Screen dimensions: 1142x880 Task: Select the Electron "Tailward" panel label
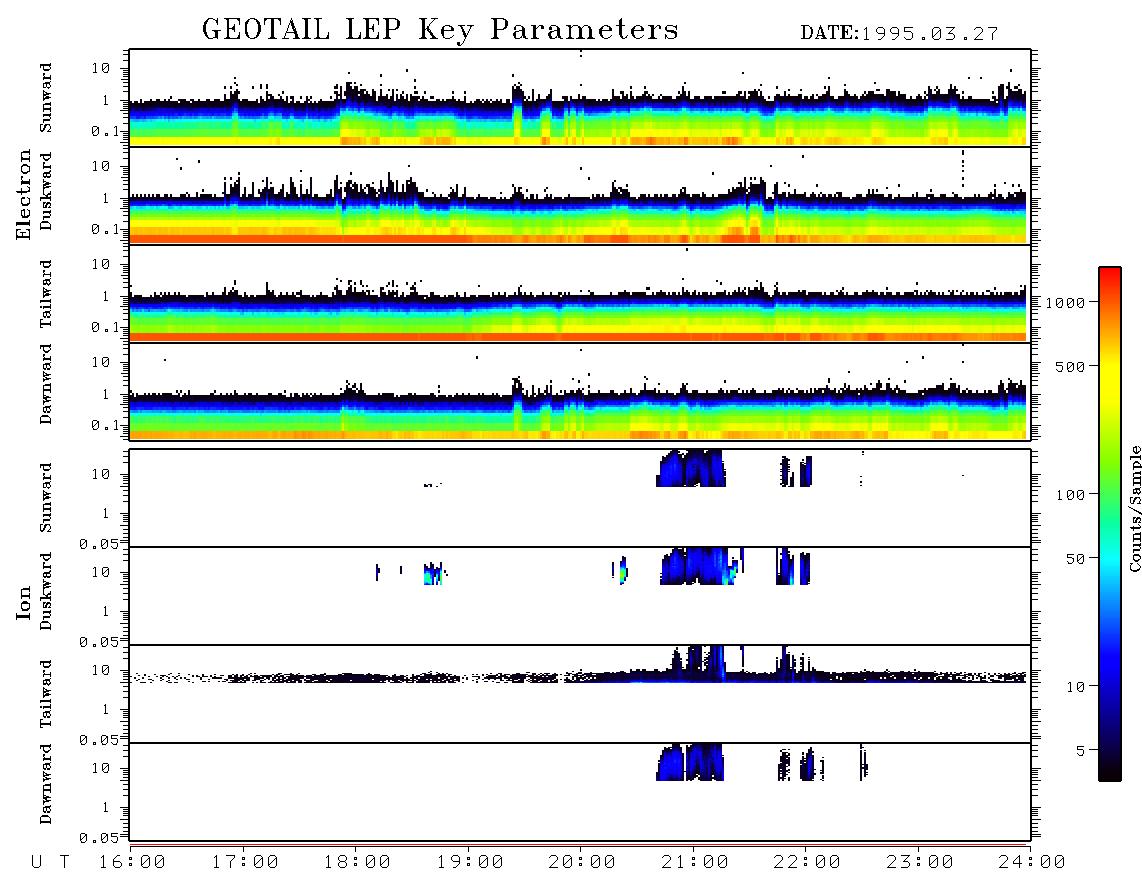[x=46, y=294]
